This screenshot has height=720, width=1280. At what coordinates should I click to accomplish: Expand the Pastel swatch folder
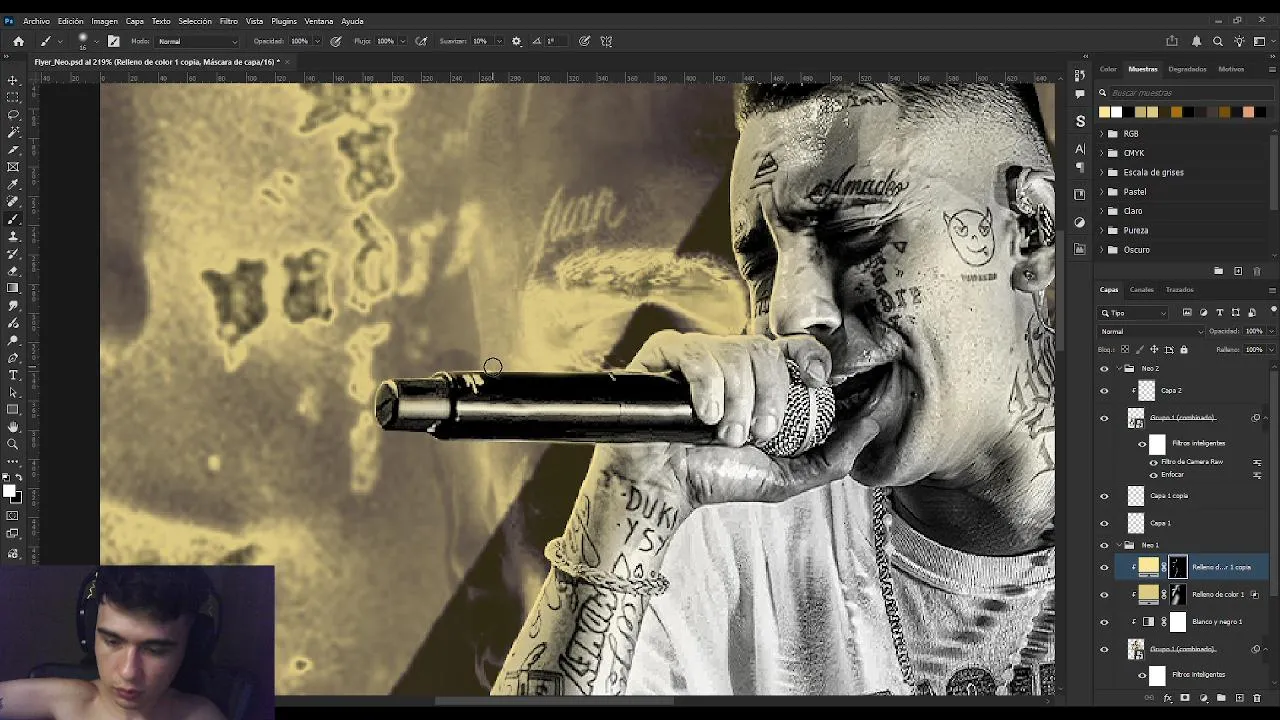[x=1102, y=191]
